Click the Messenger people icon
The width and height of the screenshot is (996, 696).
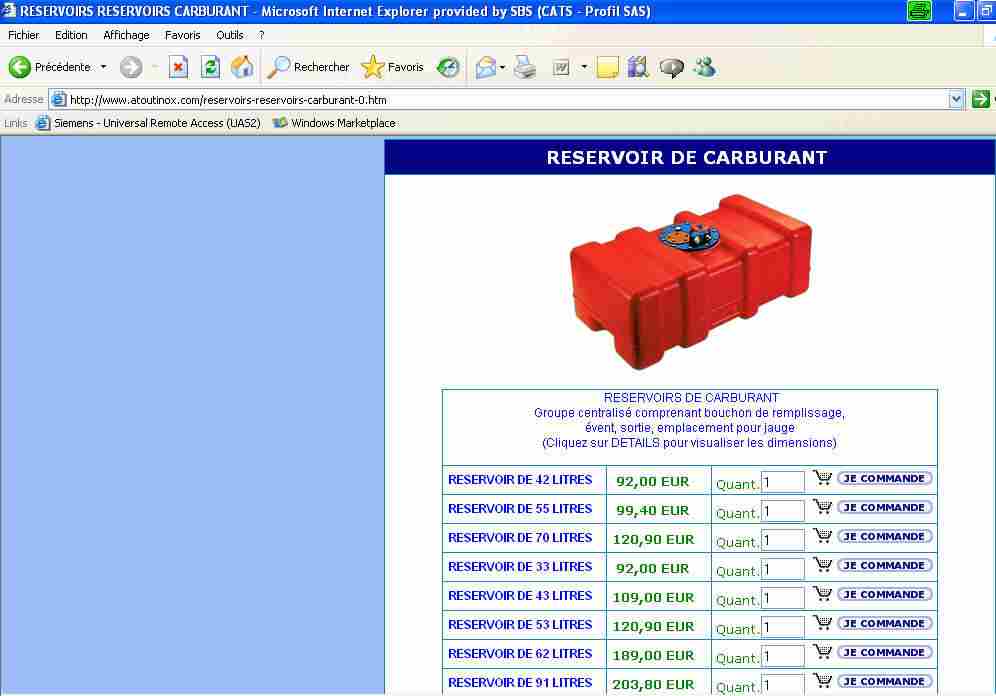click(704, 67)
